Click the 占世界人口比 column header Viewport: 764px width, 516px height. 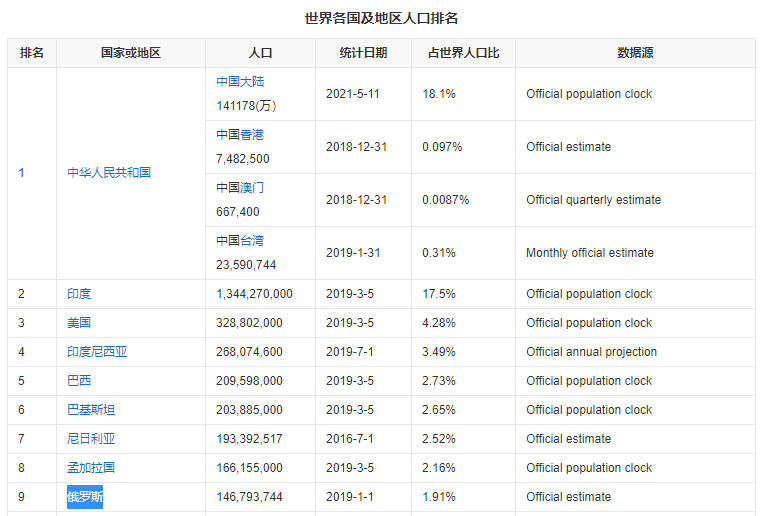click(x=464, y=53)
